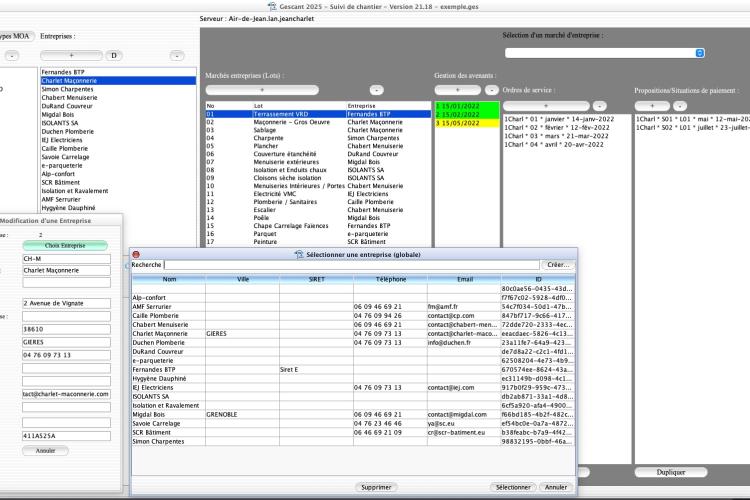Select AMF Serrurier row in dialog table

[x=353, y=307]
